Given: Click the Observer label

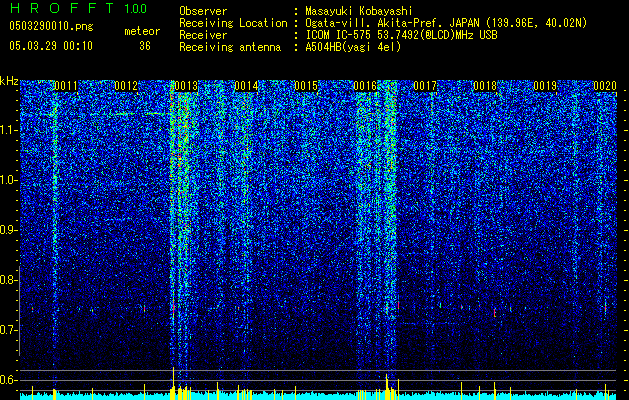Looking at the screenshot, I should (203, 11).
